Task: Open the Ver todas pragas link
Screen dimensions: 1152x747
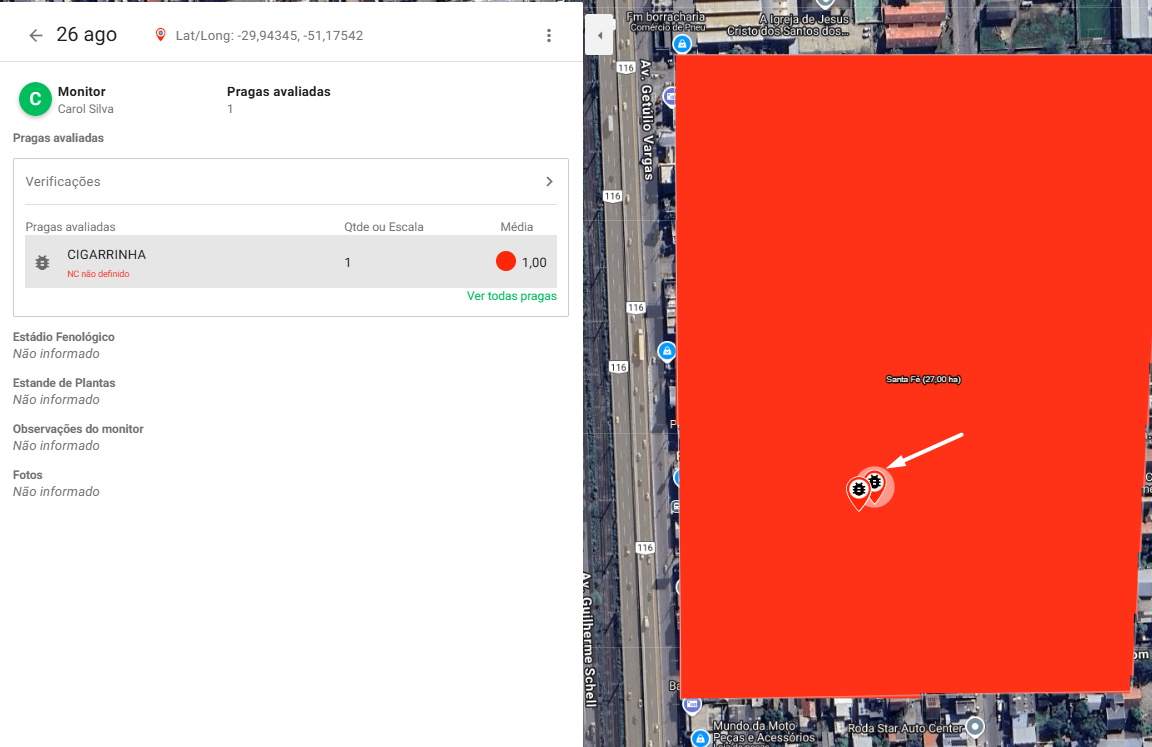Action: pos(511,296)
